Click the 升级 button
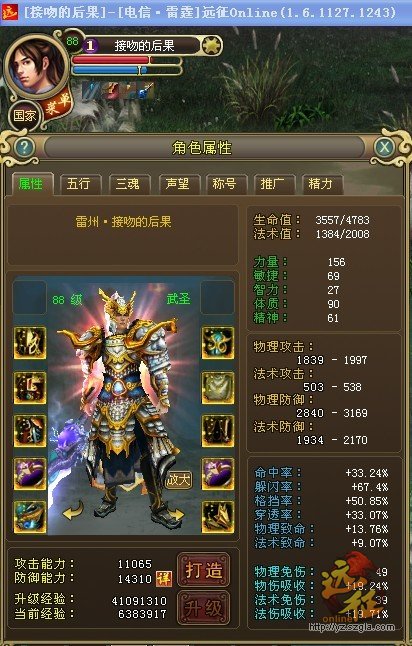The height and width of the screenshot is (646, 412). pyautogui.click(x=204, y=608)
